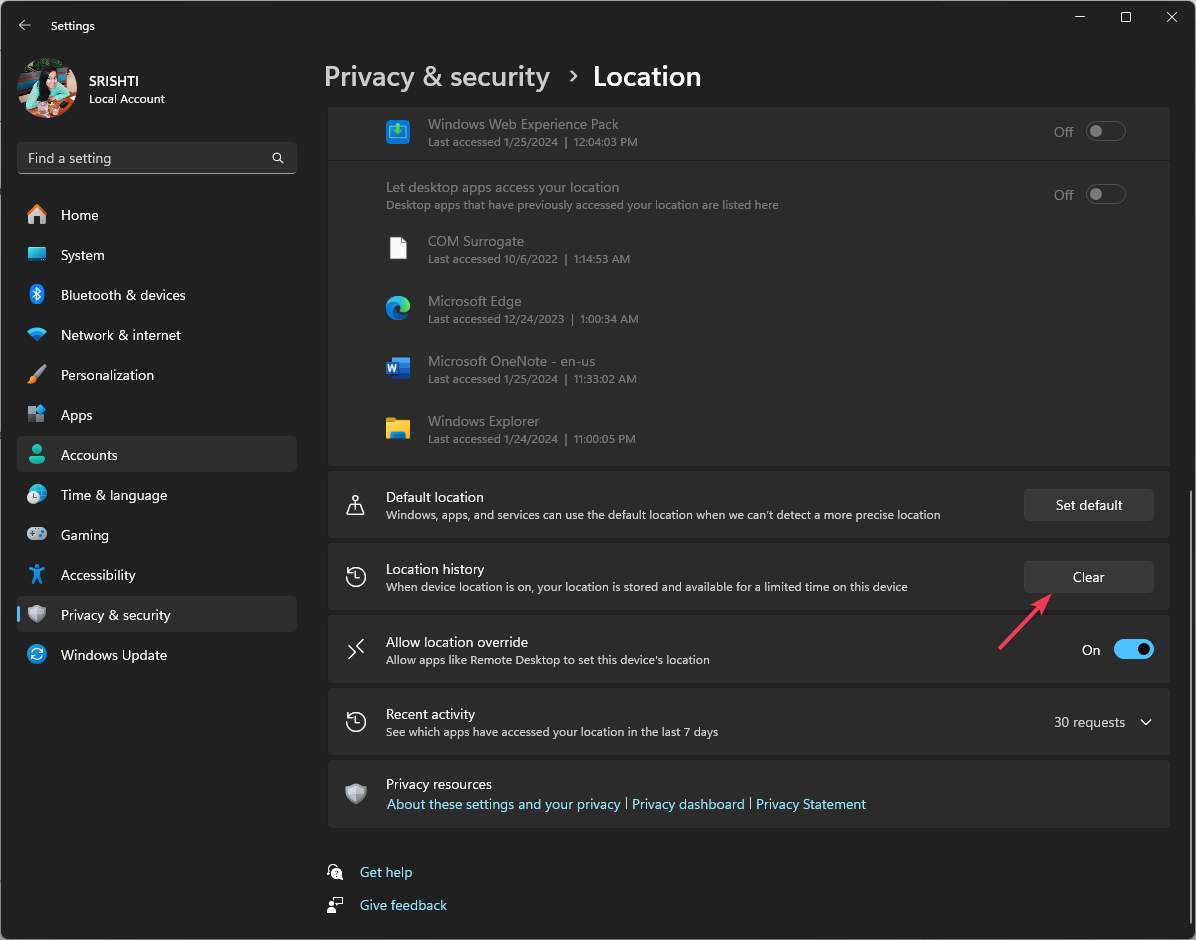Image resolution: width=1196 pixels, height=940 pixels.
Task: Open the Privacy dashboard link
Action: pyautogui.click(x=688, y=804)
